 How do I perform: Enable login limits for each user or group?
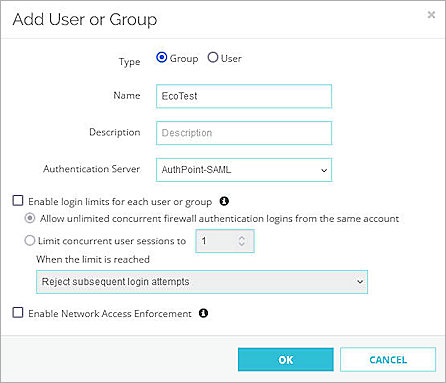pos(18,201)
